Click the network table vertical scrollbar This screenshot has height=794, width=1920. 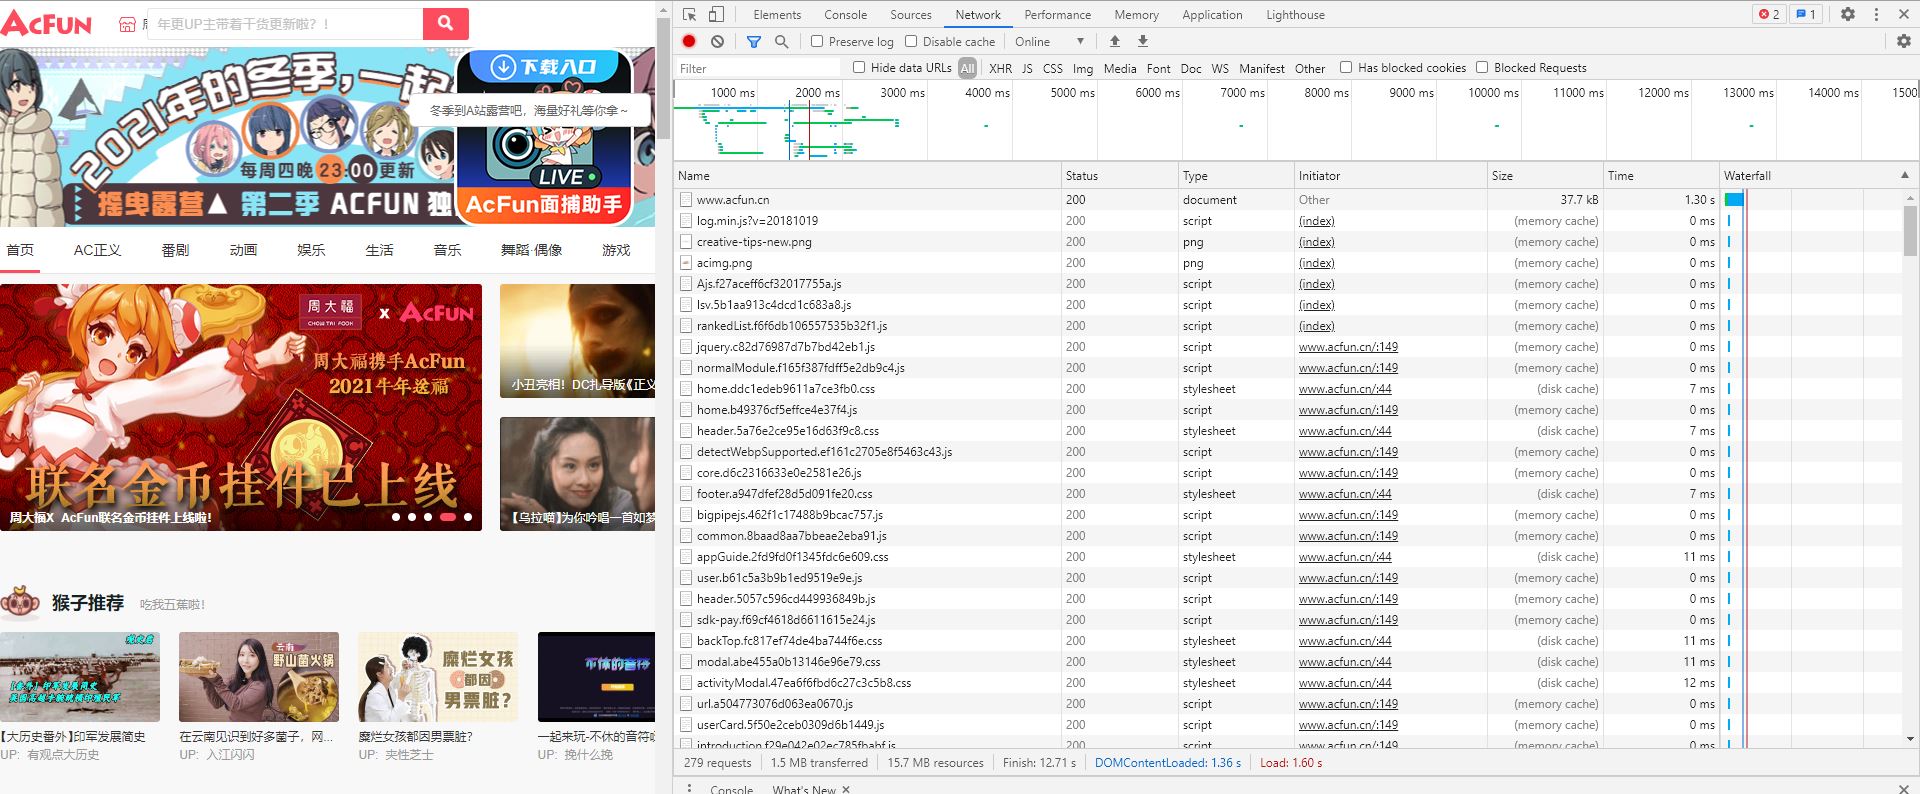point(1910,232)
